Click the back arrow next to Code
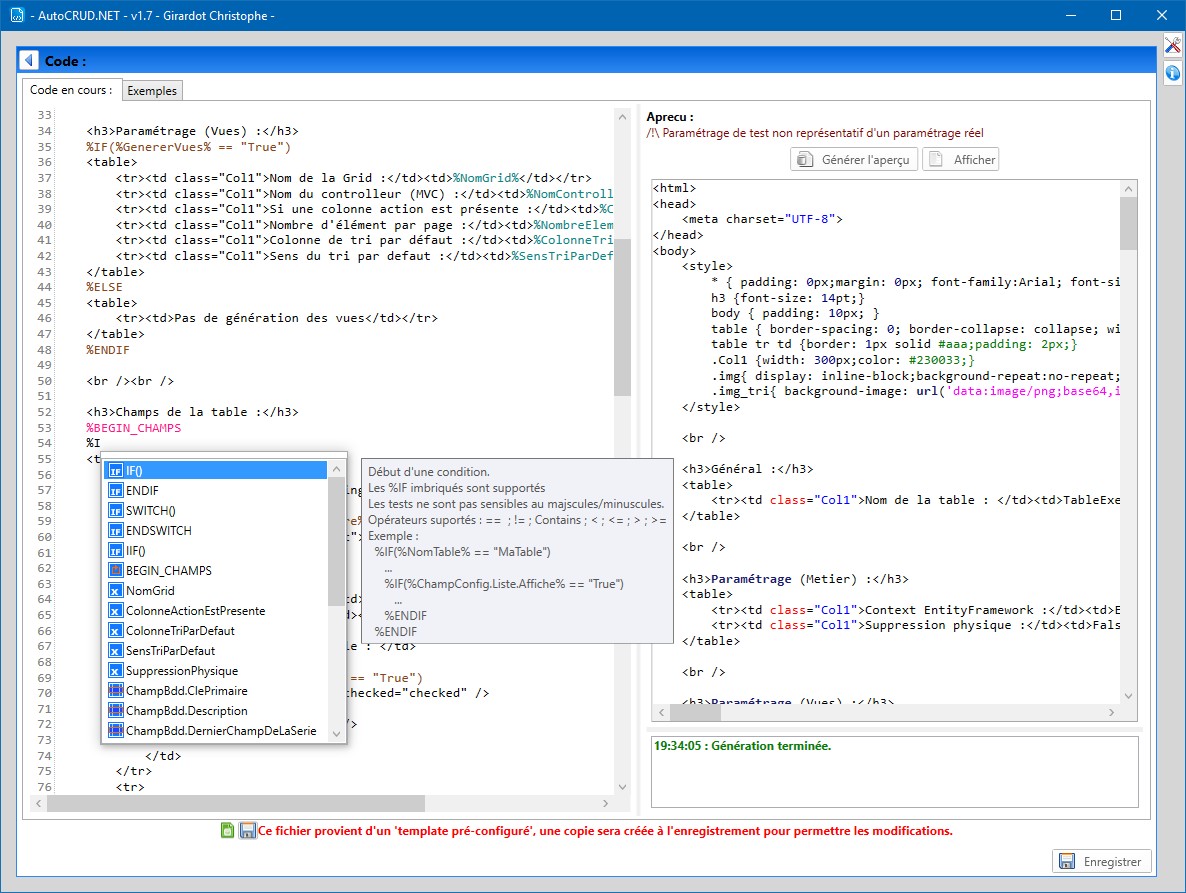Viewport: 1186px width, 893px height. [29, 60]
